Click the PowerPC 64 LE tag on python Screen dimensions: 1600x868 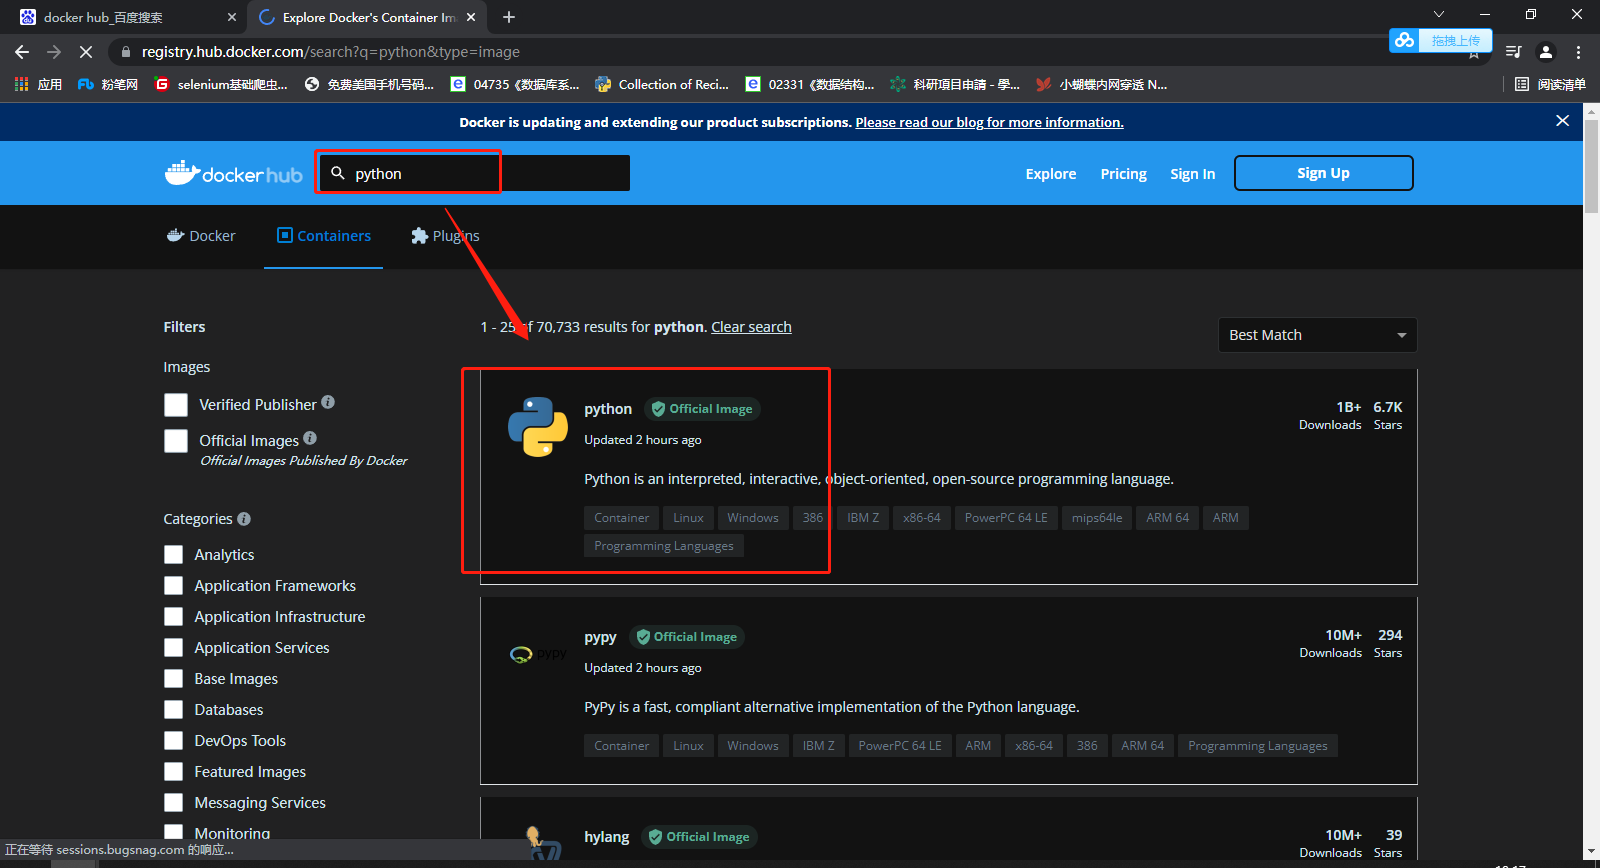pos(1006,518)
